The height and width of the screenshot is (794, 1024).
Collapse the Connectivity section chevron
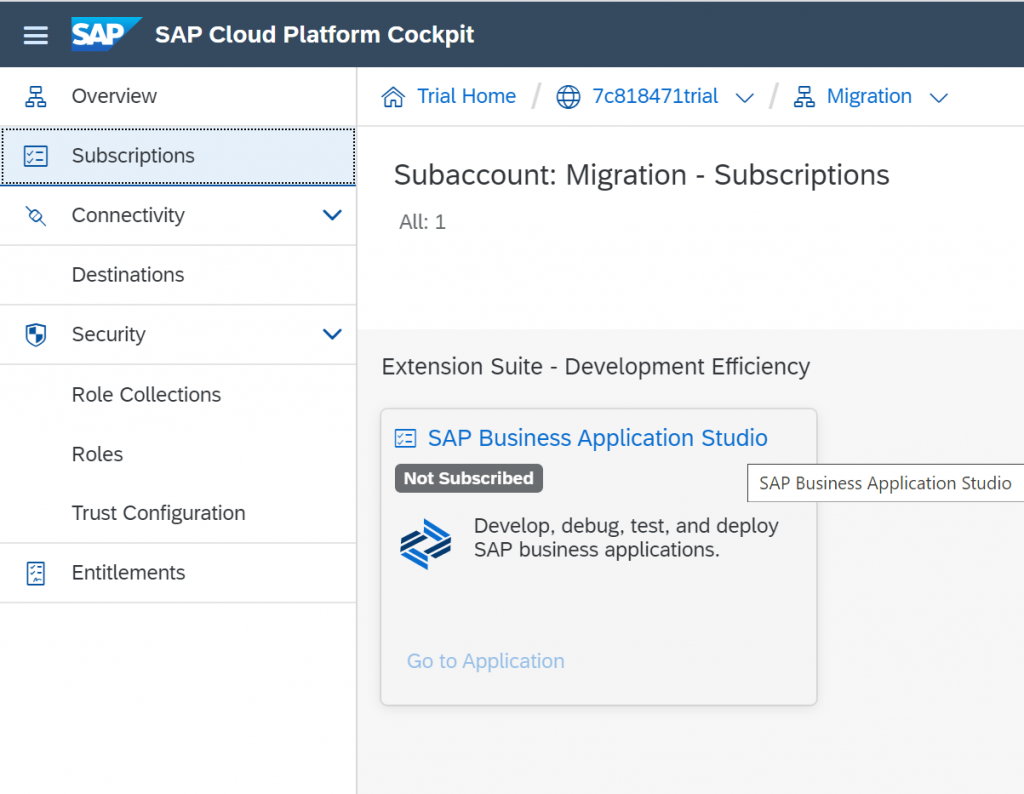(332, 215)
